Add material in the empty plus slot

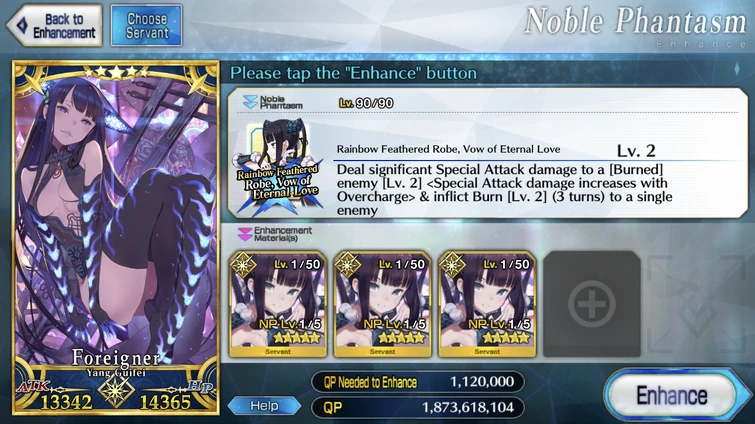tap(592, 304)
